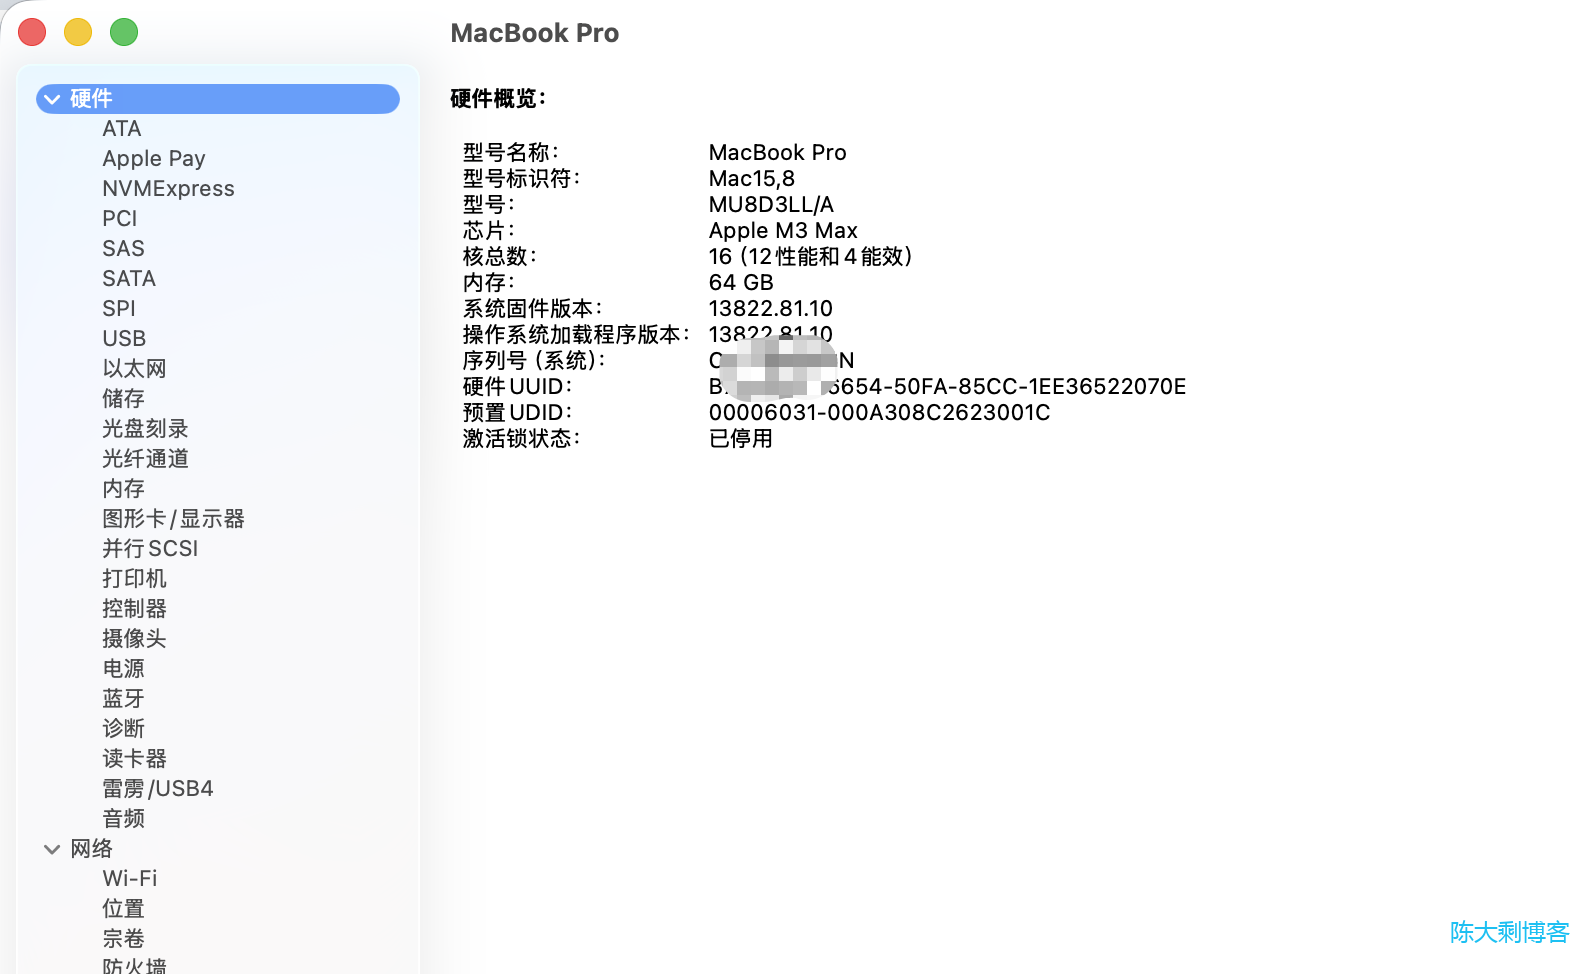Open 图形卡/显示器 graphics item
This screenshot has width=1590, height=974.
point(173,519)
